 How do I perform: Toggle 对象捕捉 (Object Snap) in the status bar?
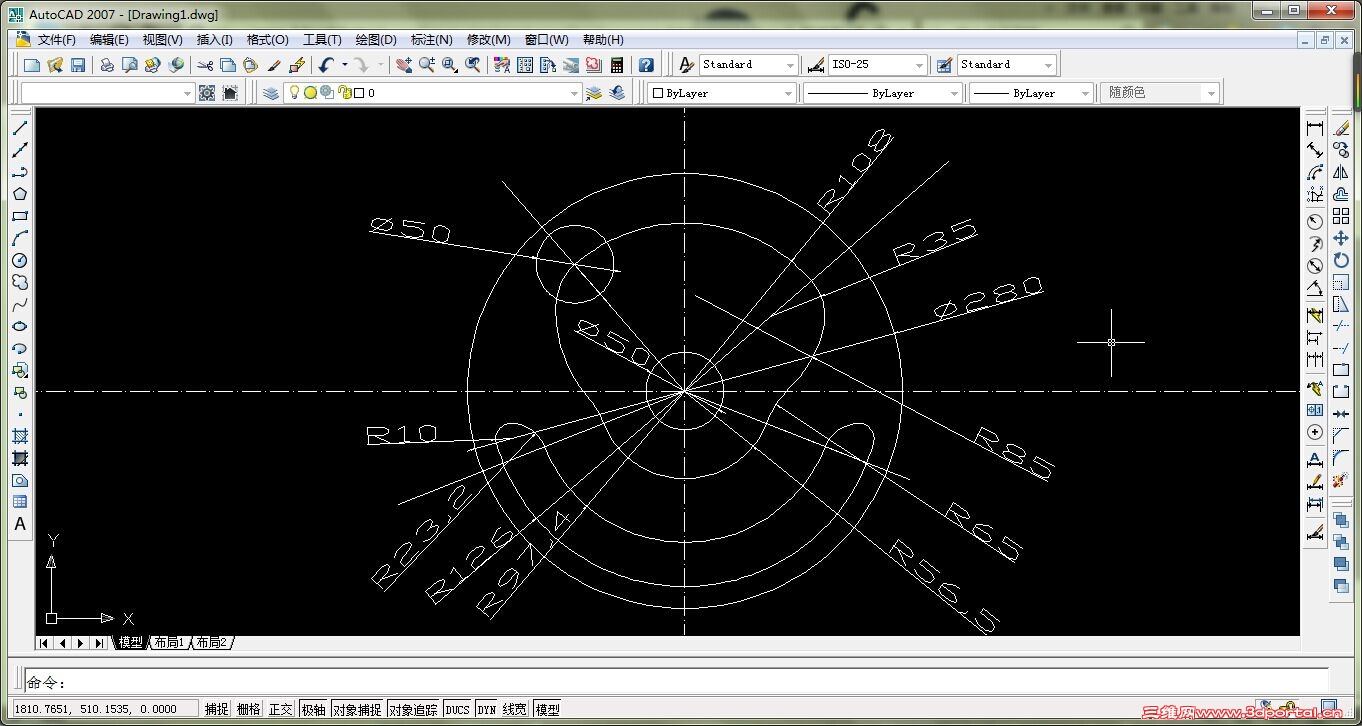tap(357, 709)
